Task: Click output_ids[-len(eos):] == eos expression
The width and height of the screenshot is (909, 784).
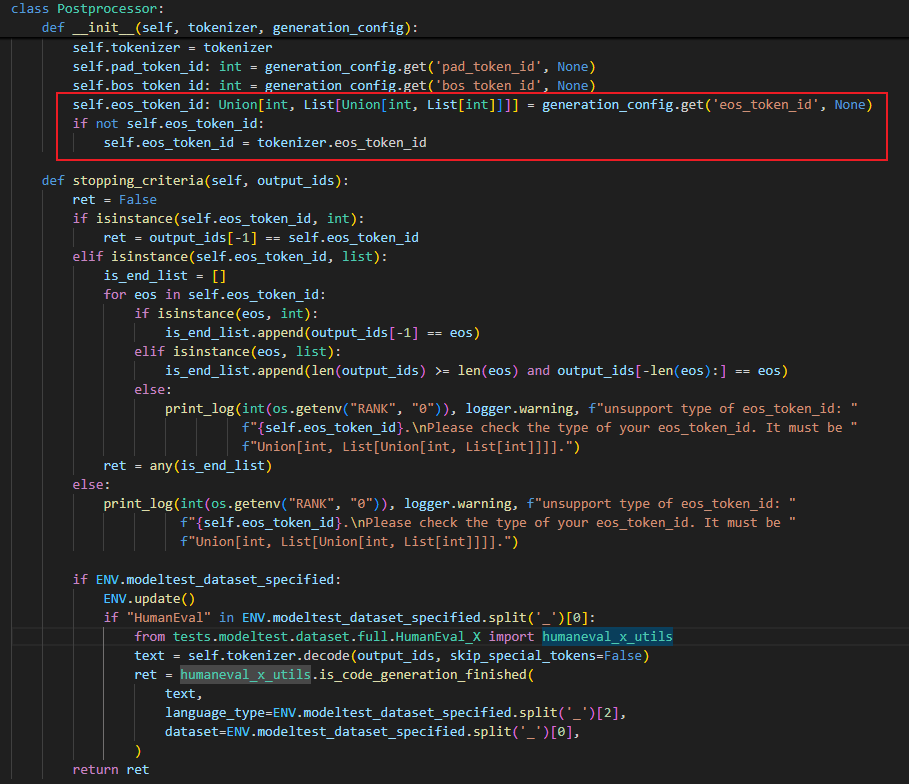Action: (x=668, y=371)
